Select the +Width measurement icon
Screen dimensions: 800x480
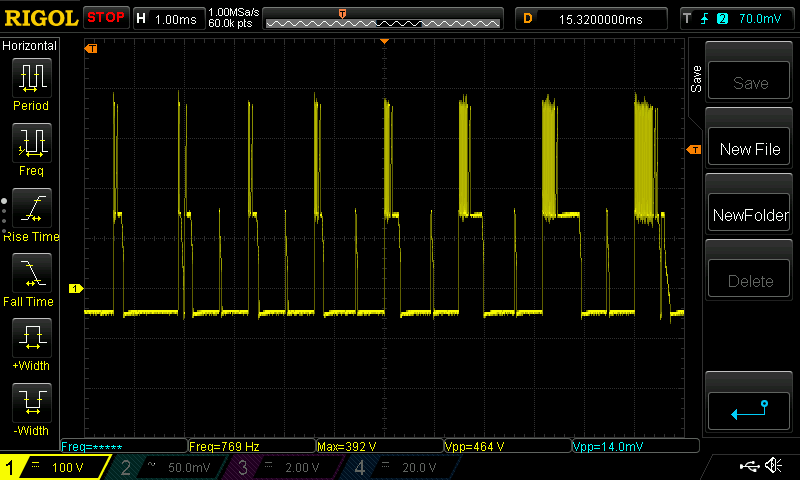(31, 338)
